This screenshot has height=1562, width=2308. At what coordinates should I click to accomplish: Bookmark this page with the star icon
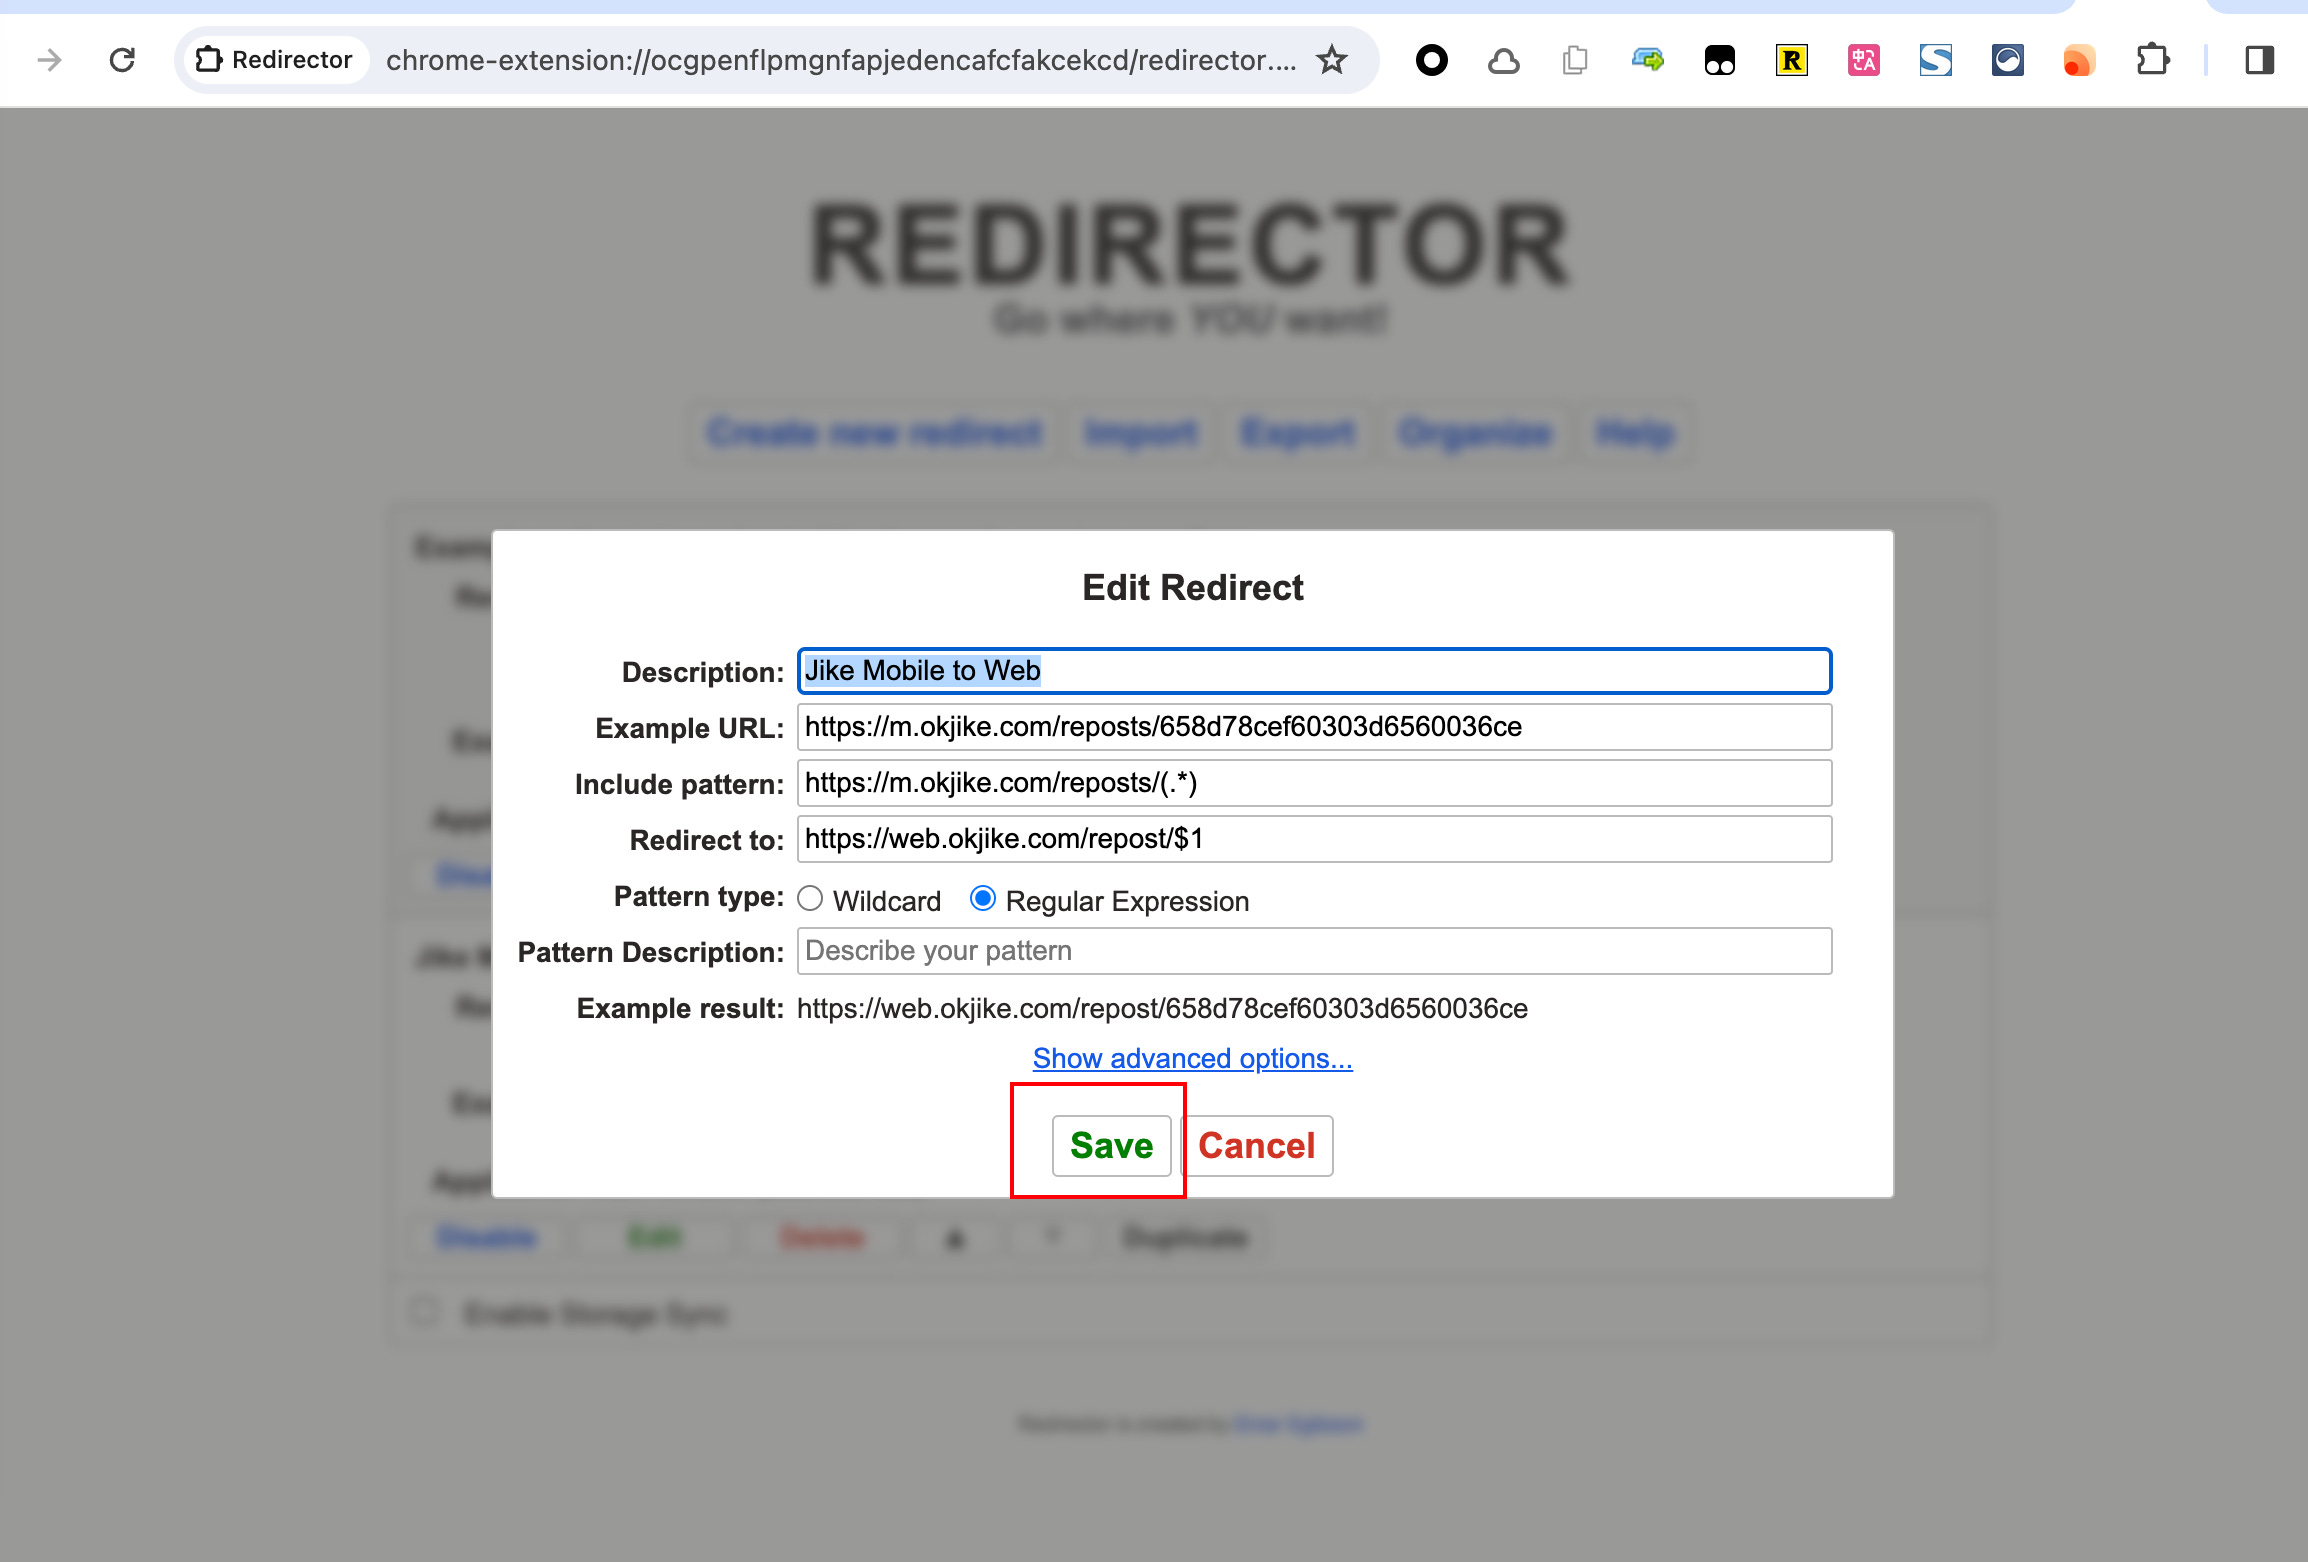[1331, 61]
